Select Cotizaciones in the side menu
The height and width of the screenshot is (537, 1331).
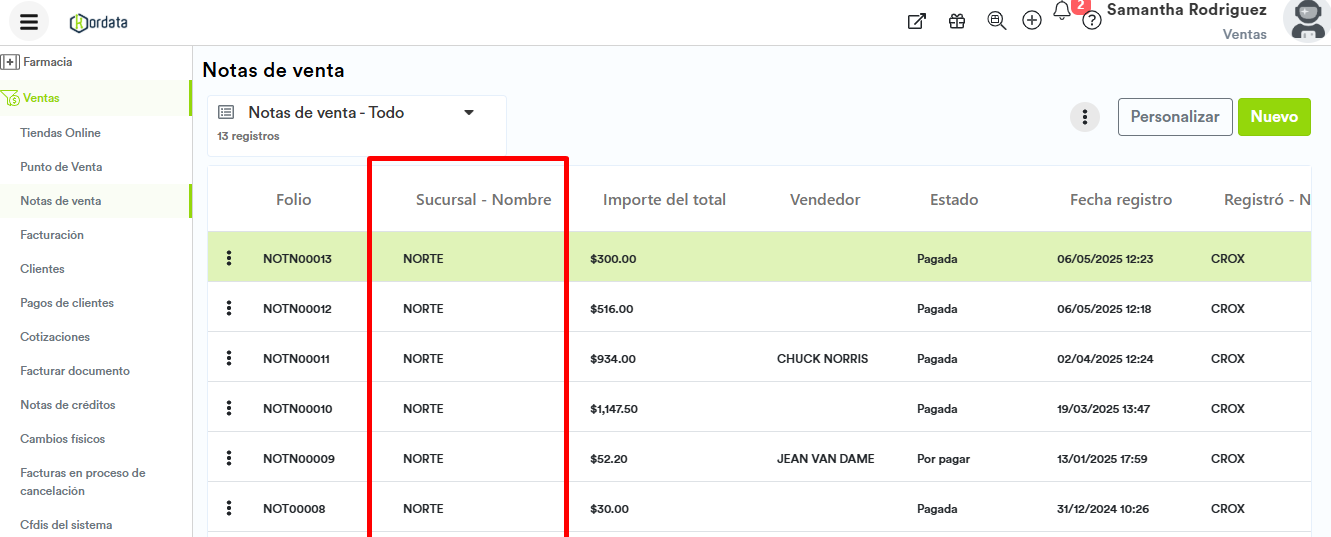[x=55, y=337]
